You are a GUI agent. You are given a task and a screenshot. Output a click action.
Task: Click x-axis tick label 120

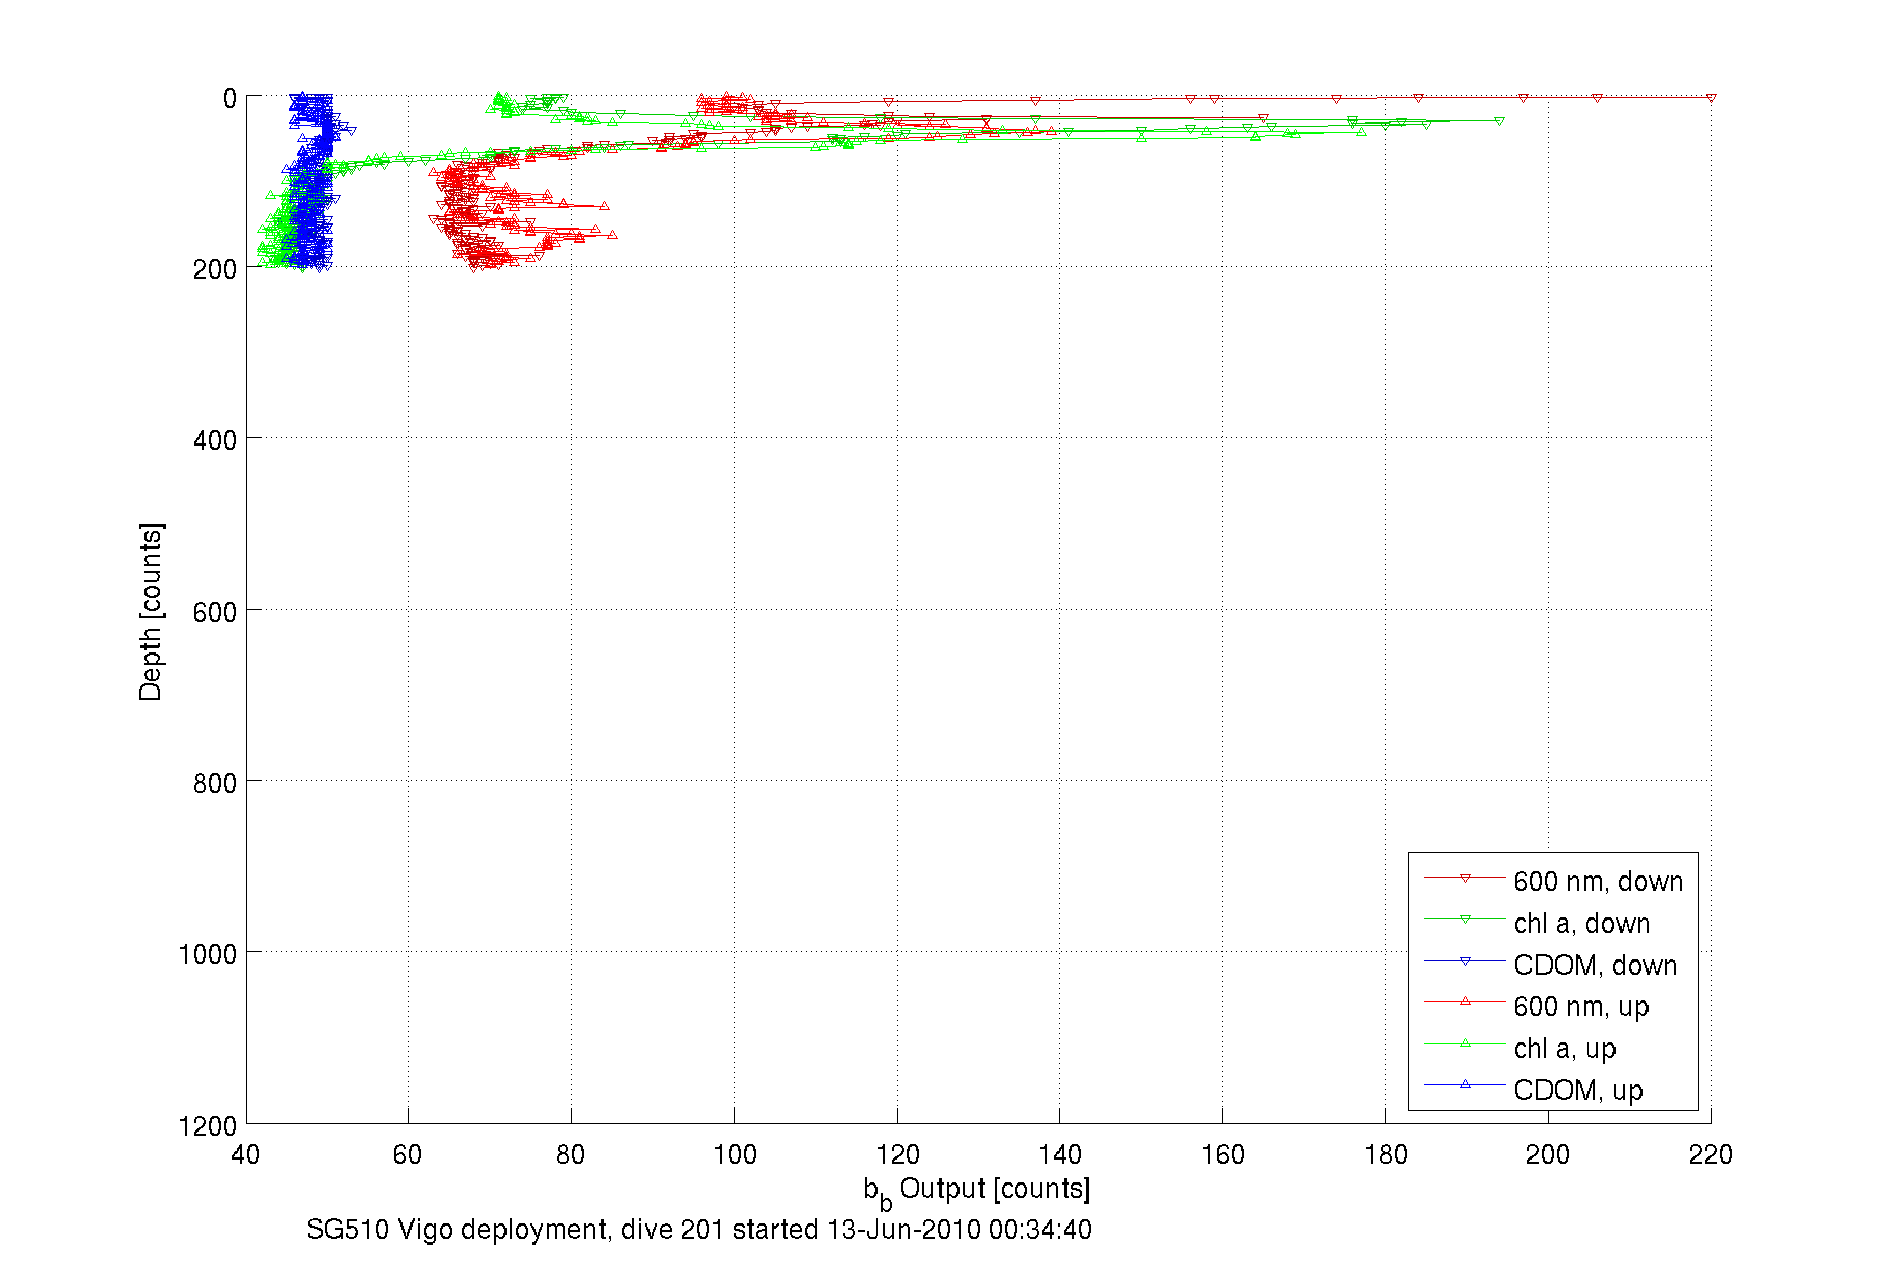click(897, 1155)
